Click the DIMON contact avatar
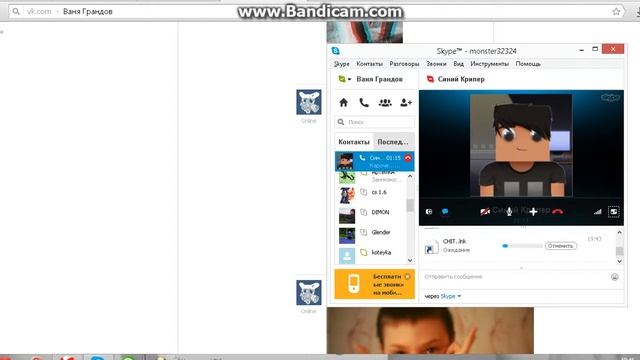The width and height of the screenshot is (640, 360). 347,216
